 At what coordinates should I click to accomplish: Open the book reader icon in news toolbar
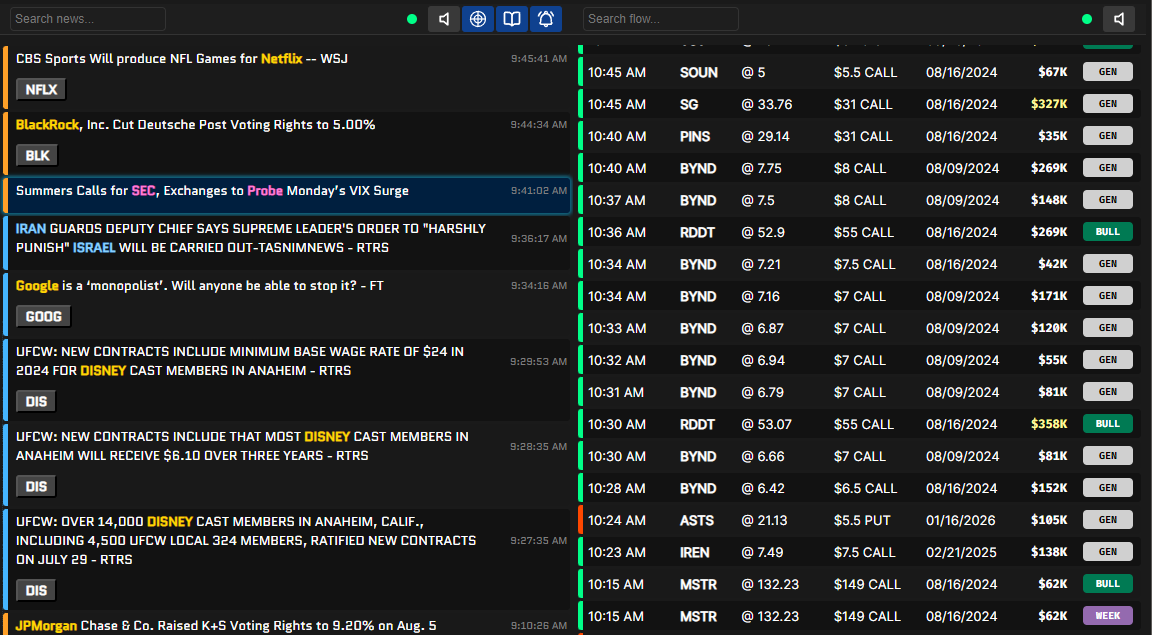(512, 19)
